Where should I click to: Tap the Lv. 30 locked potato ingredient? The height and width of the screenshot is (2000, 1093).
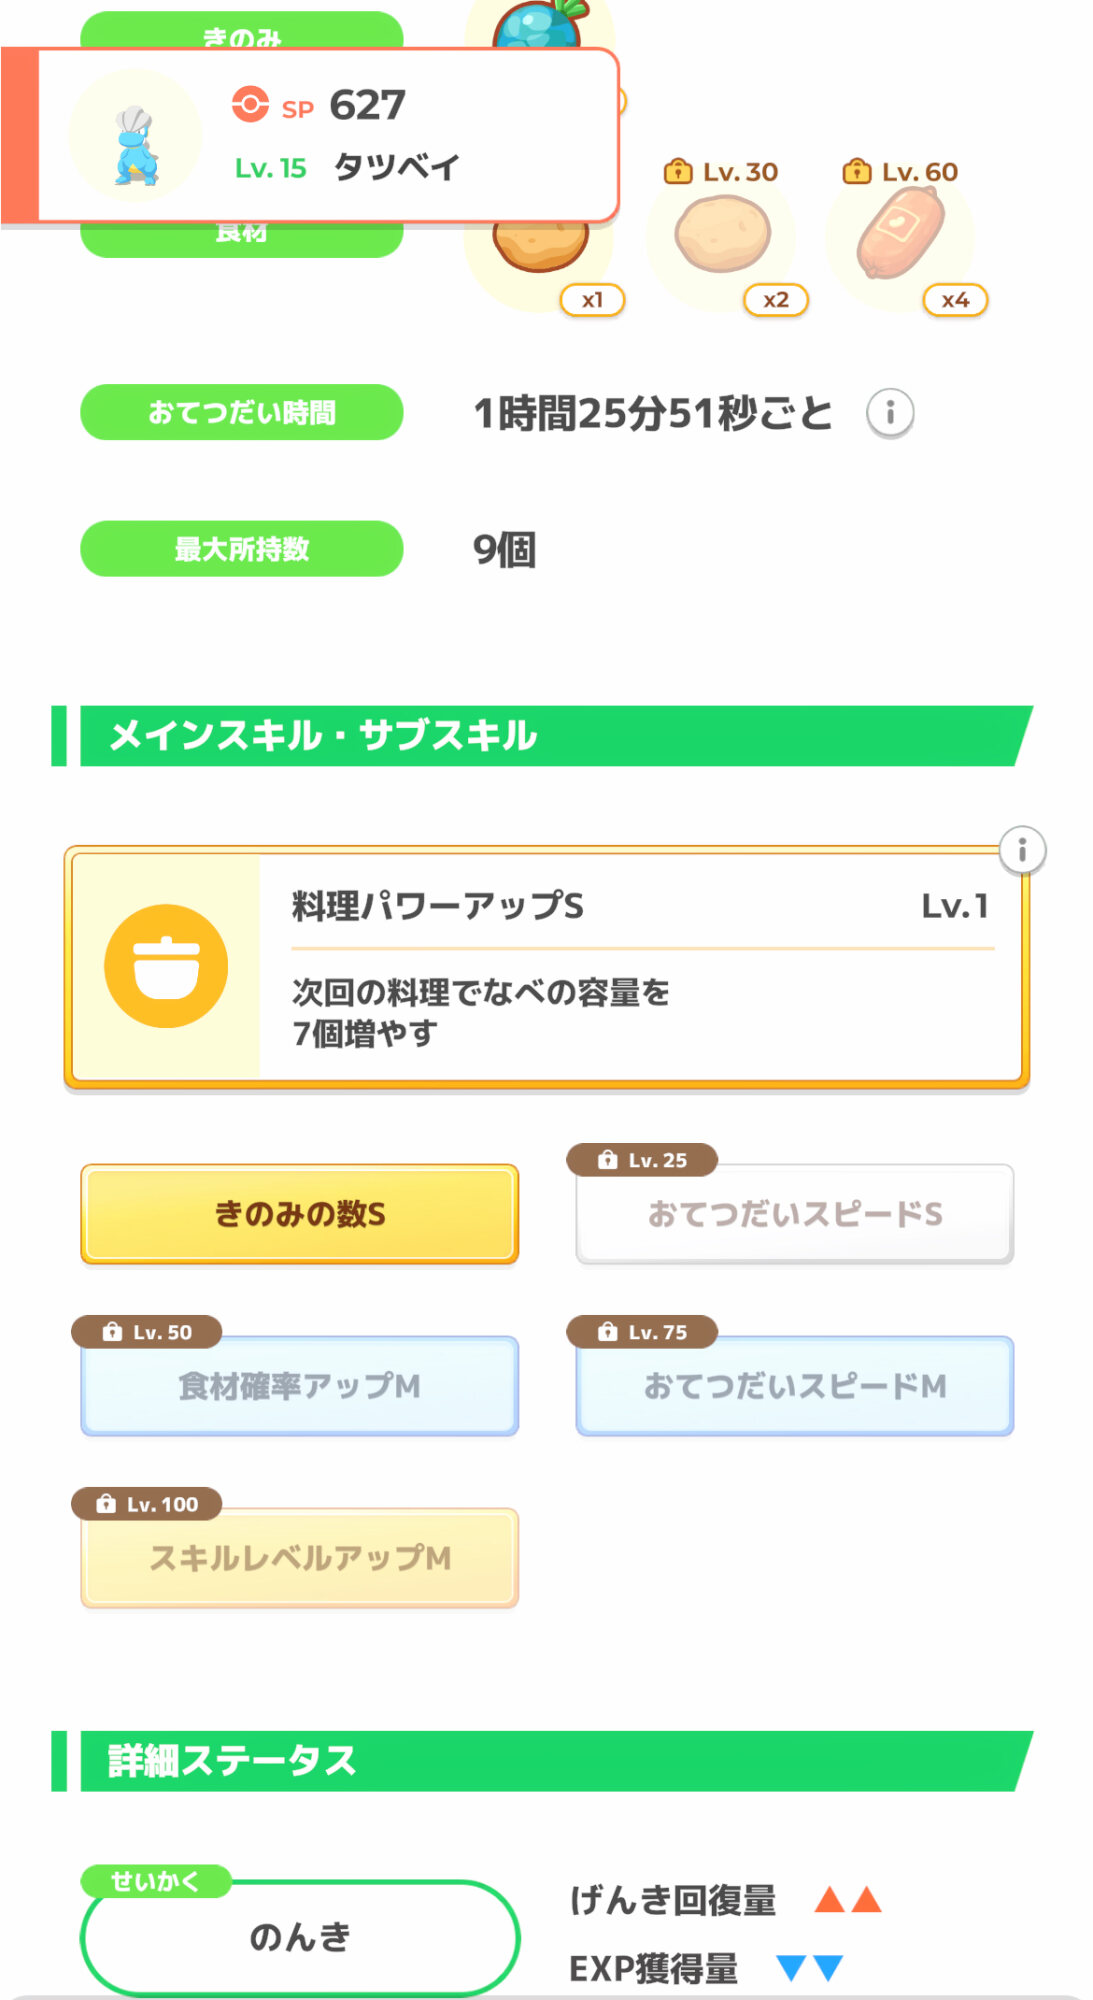click(x=722, y=234)
